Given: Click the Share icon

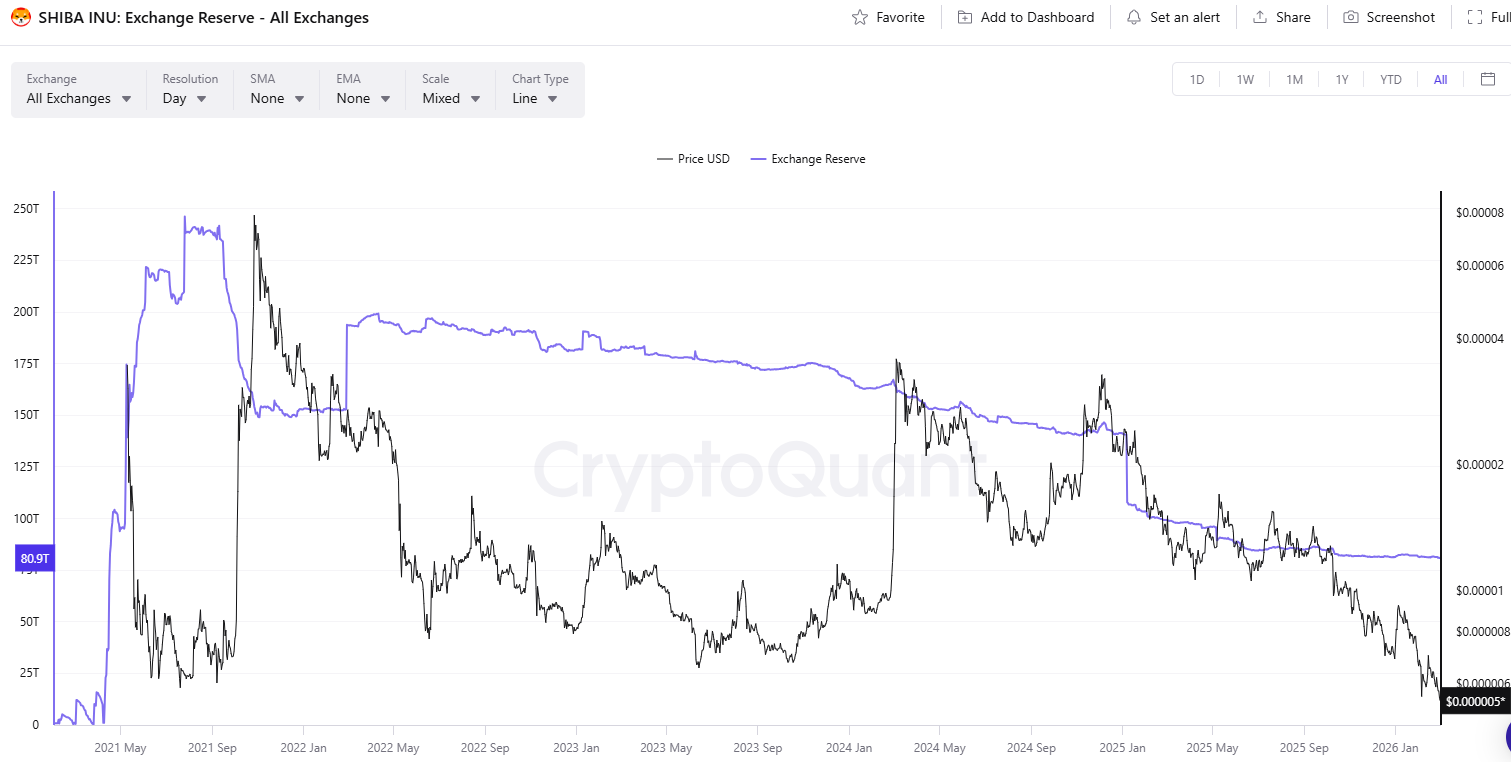Looking at the screenshot, I should pos(1260,17).
